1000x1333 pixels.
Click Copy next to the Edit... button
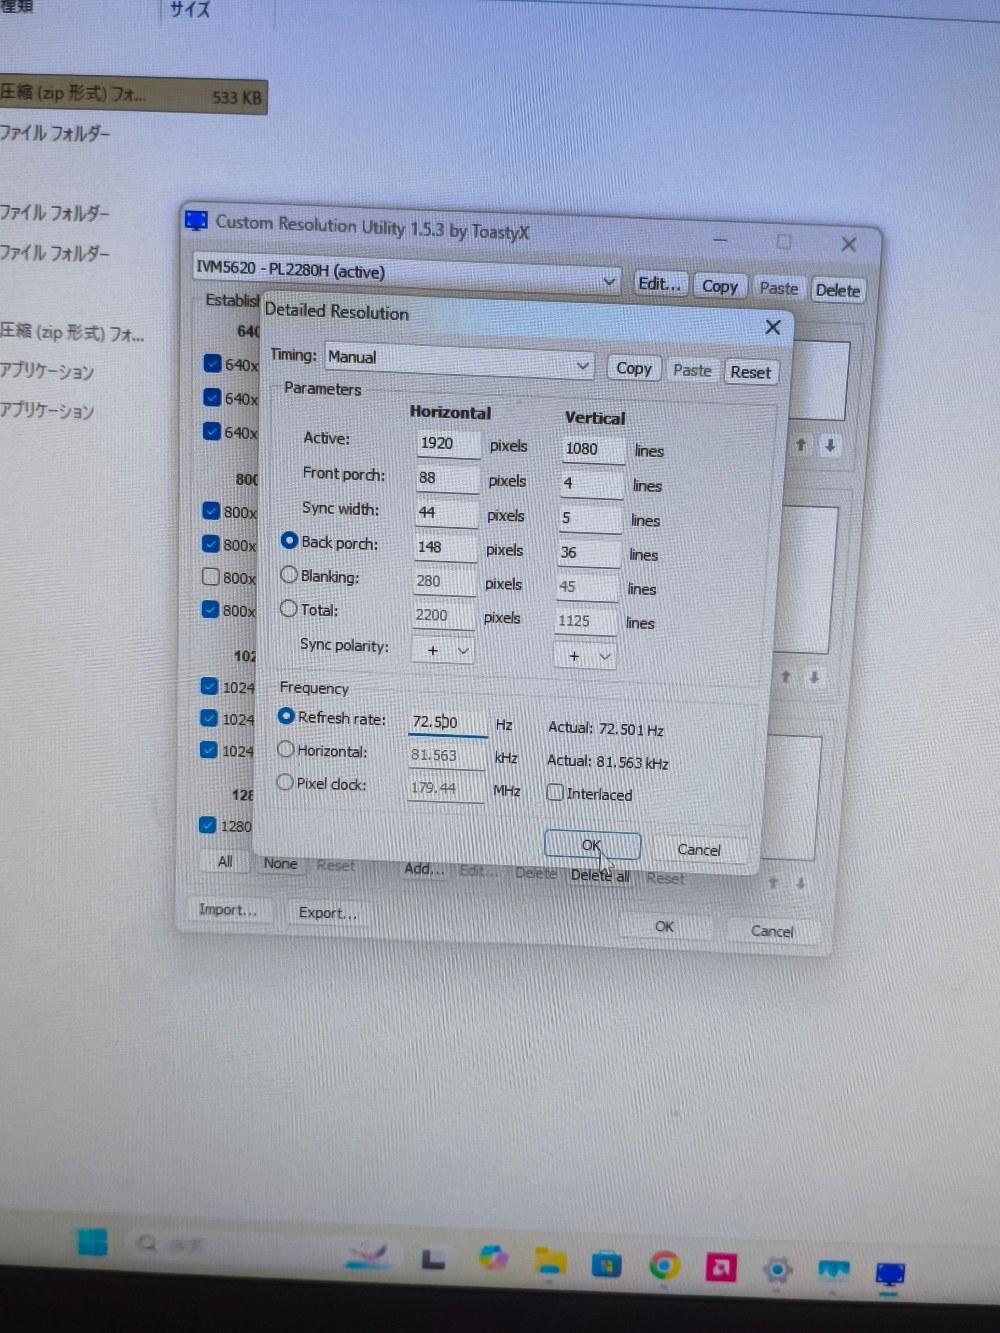pyautogui.click(x=719, y=286)
